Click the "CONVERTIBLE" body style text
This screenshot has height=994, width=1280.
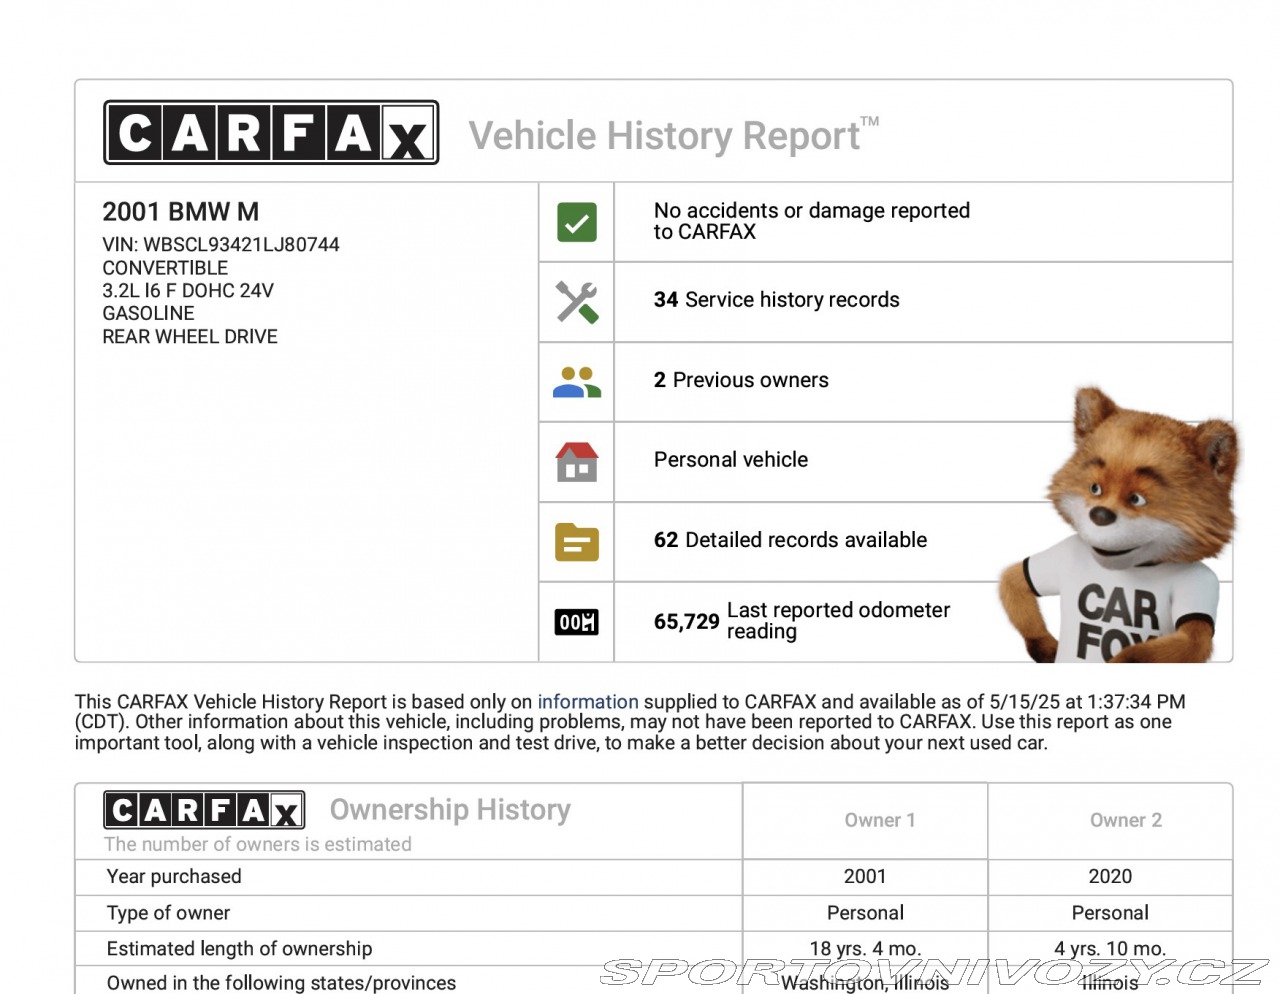(165, 268)
